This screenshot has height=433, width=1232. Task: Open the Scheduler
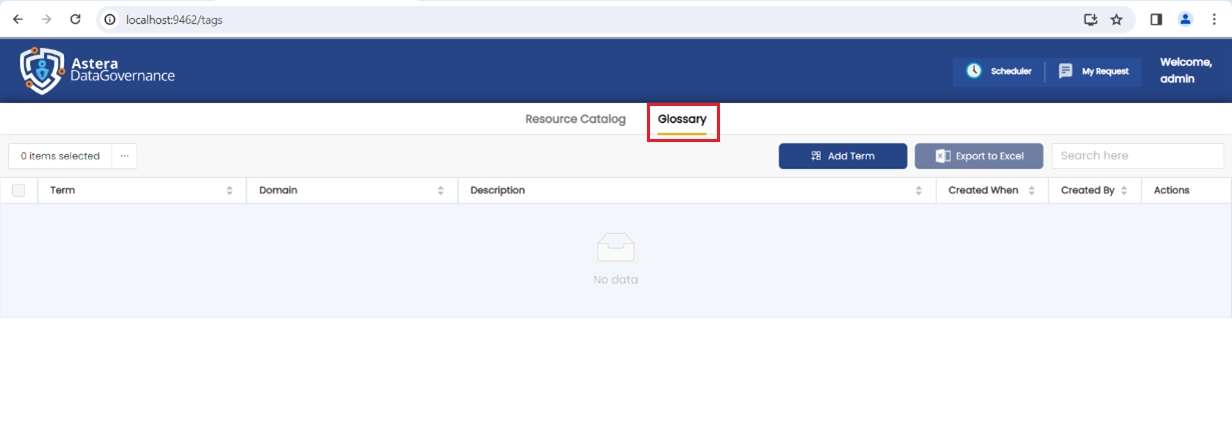tap(998, 71)
